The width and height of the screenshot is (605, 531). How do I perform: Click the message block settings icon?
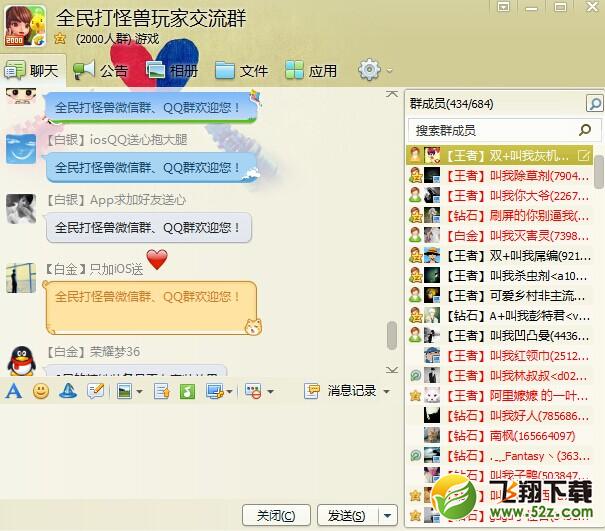point(253,391)
